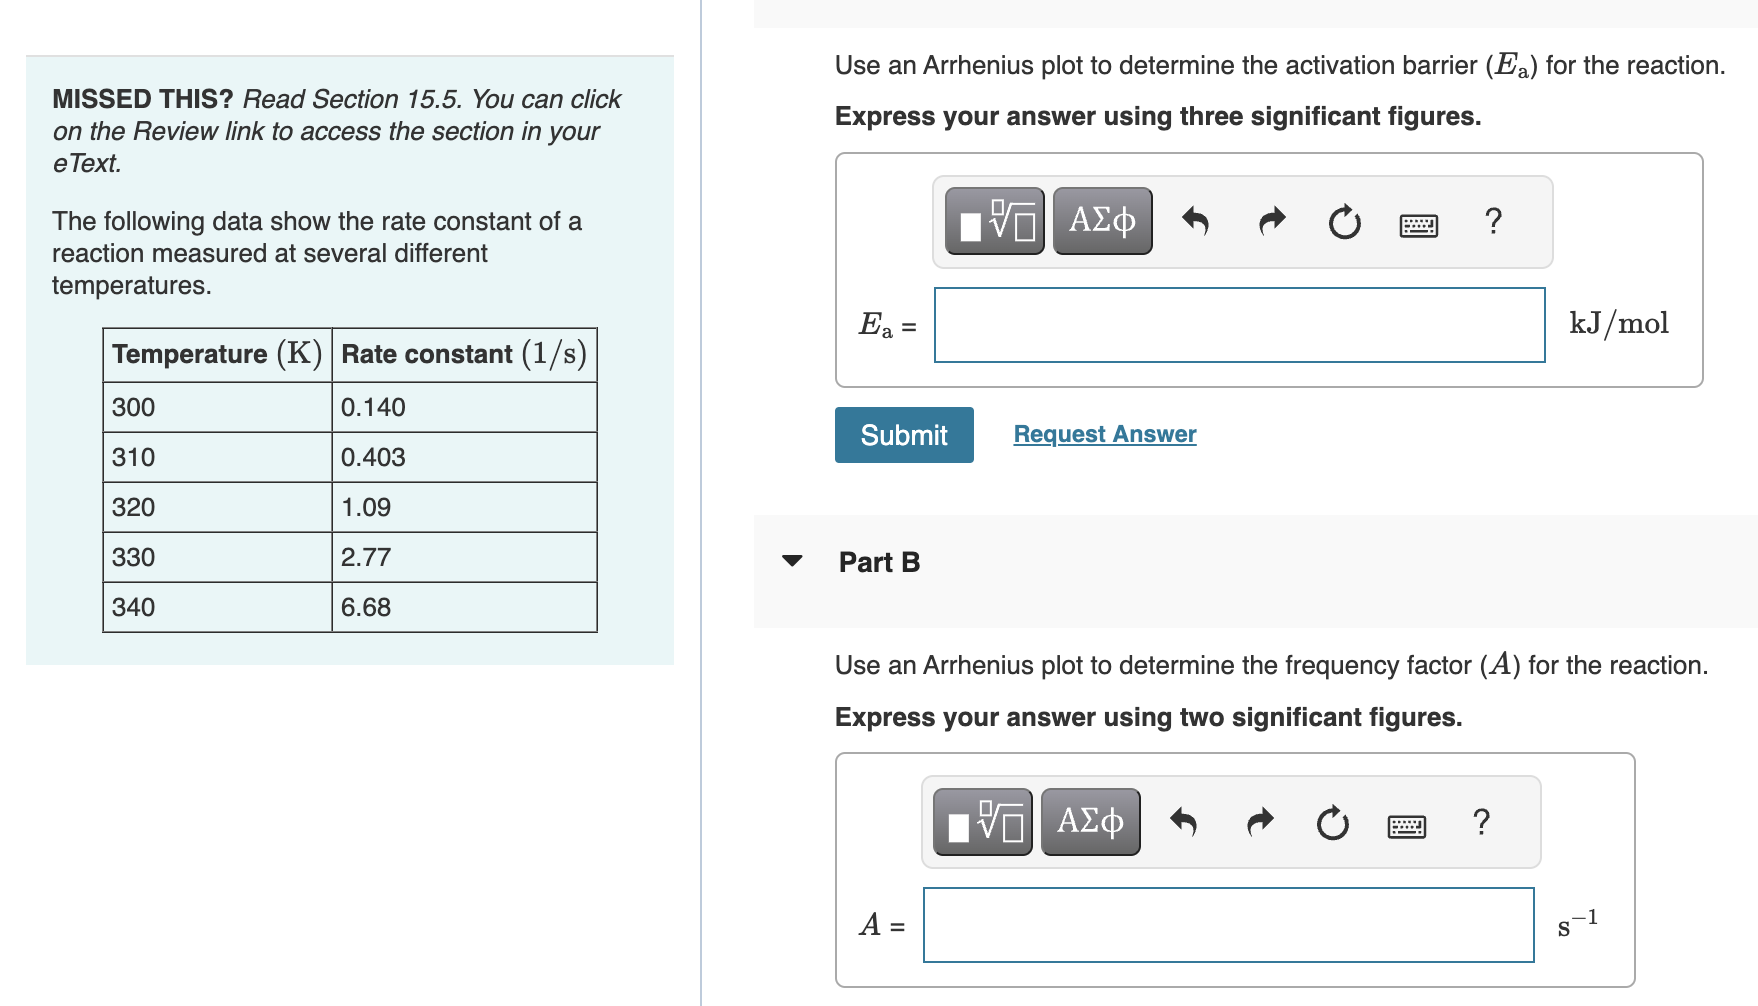Open the on-screen keyboard in Part A toolbar
Screen dimensions: 1758x1006
point(1417,224)
